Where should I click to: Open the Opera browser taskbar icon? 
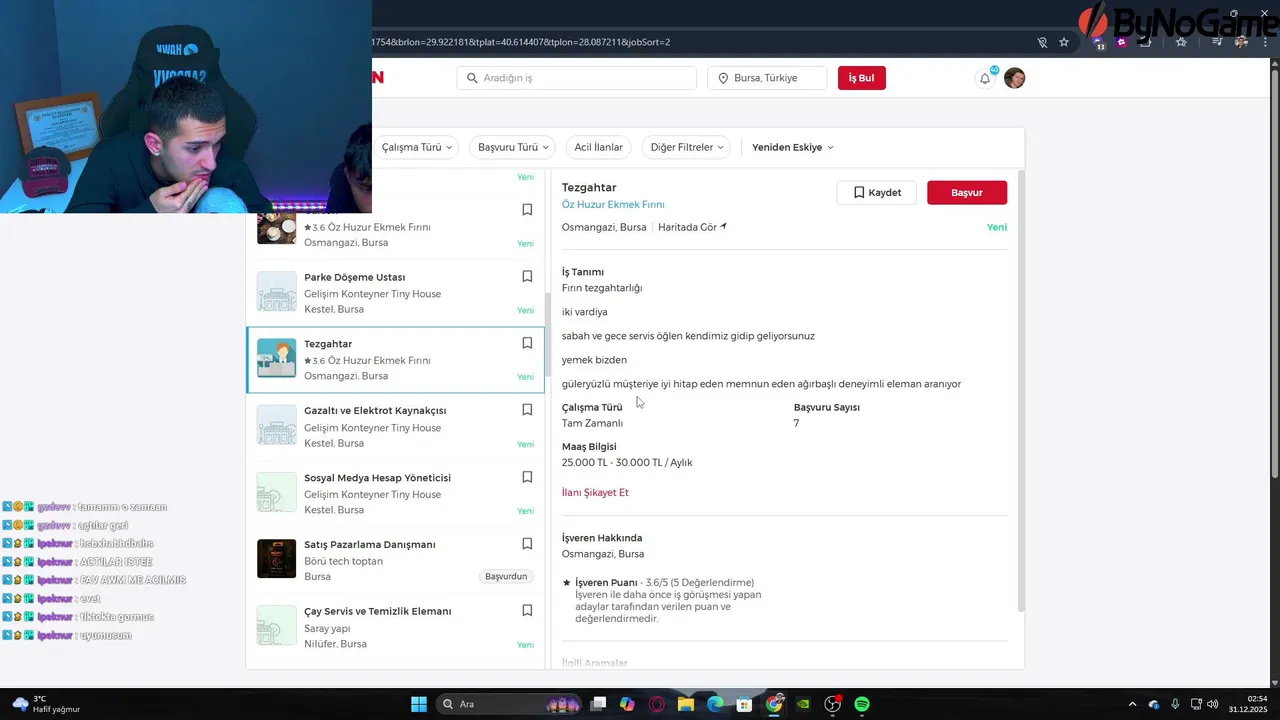click(x=657, y=704)
